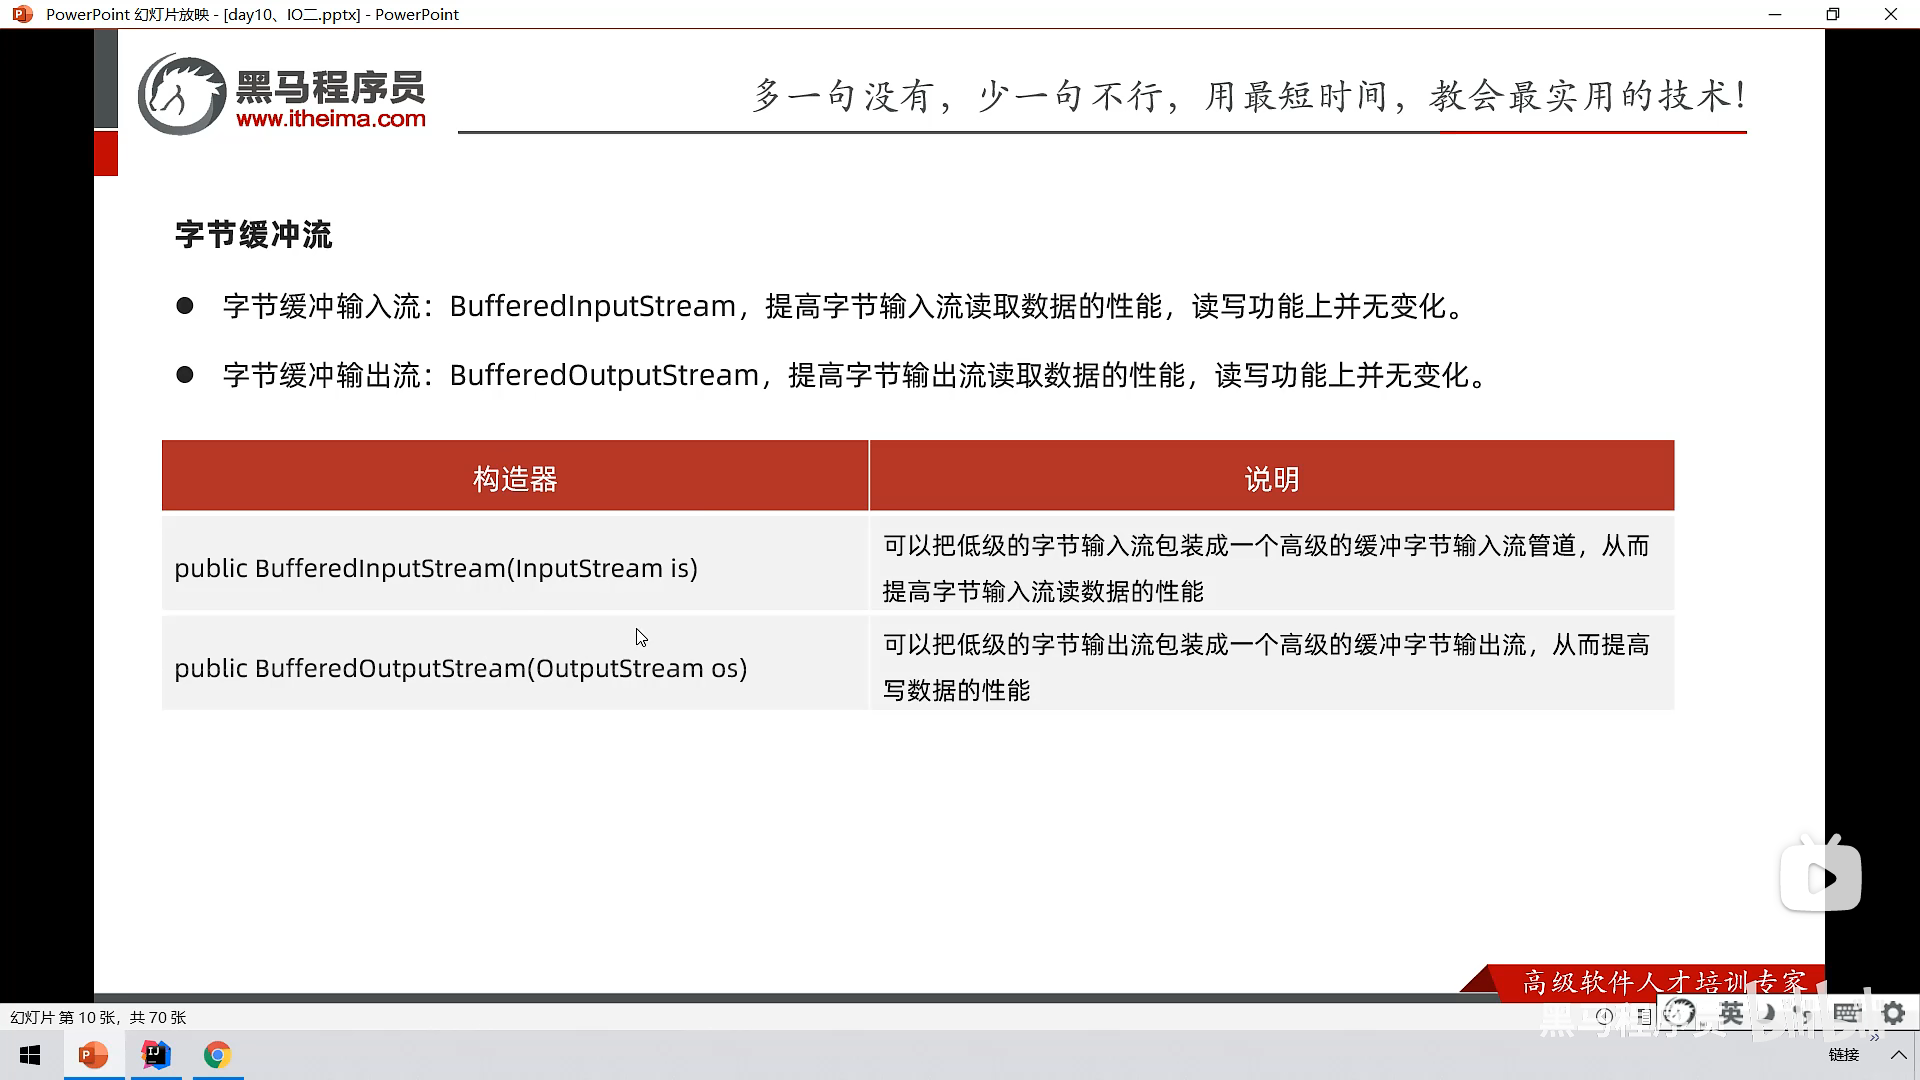Open the soft keyboard icon on IME bar
The width and height of the screenshot is (1920, 1080).
[x=1846, y=1013]
